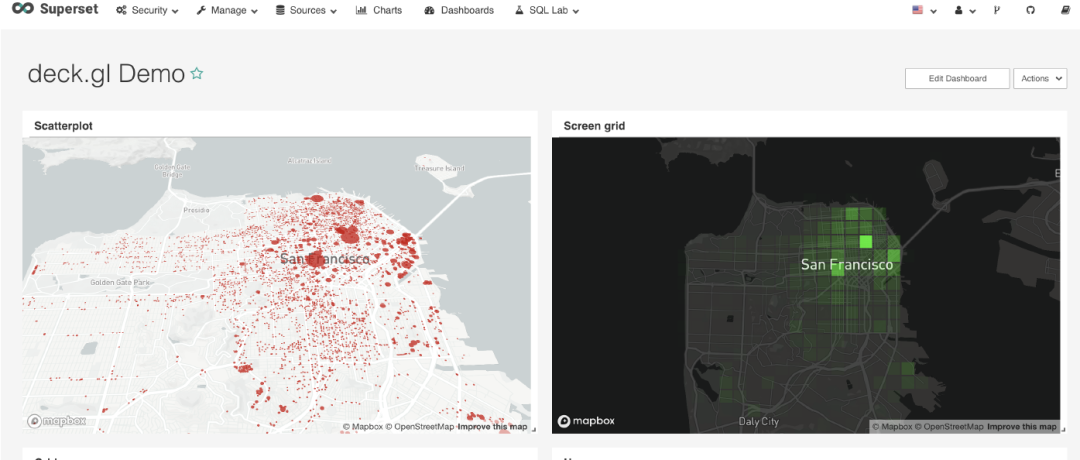The width and height of the screenshot is (1080, 460).
Task: Click the mapbox logo in Screen grid map
Action: (586, 421)
